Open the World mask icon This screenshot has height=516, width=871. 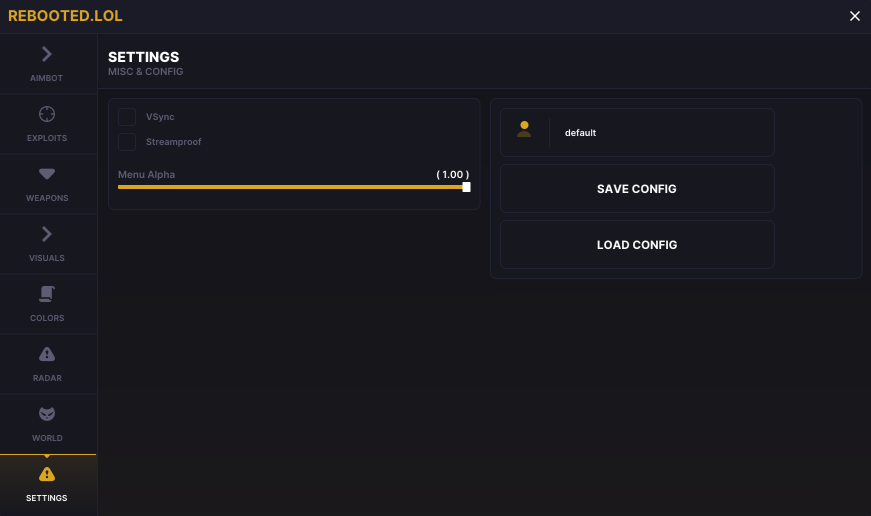47,414
